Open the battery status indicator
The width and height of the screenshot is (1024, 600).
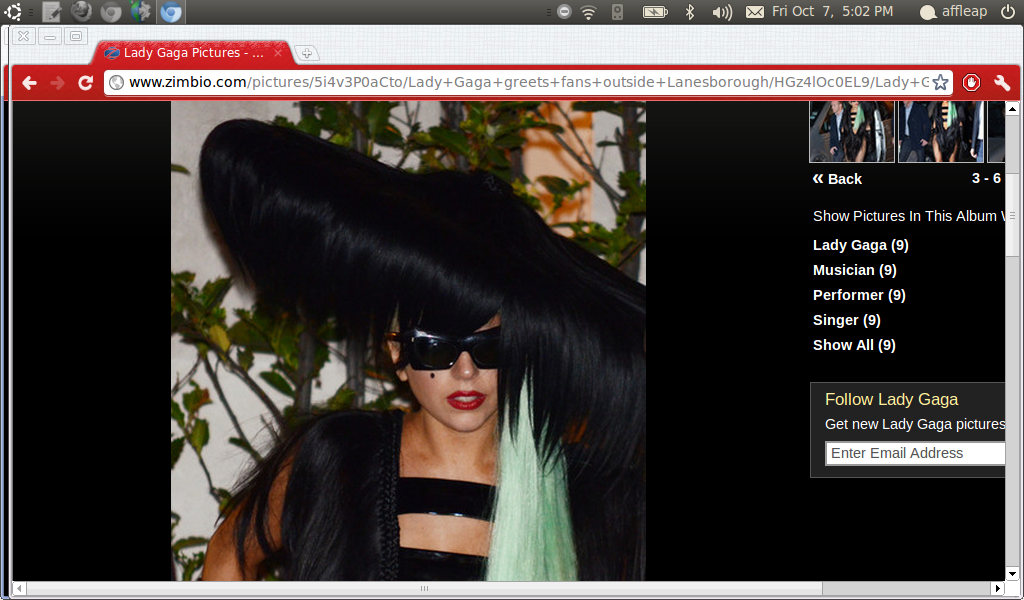pyautogui.click(x=655, y=12)
